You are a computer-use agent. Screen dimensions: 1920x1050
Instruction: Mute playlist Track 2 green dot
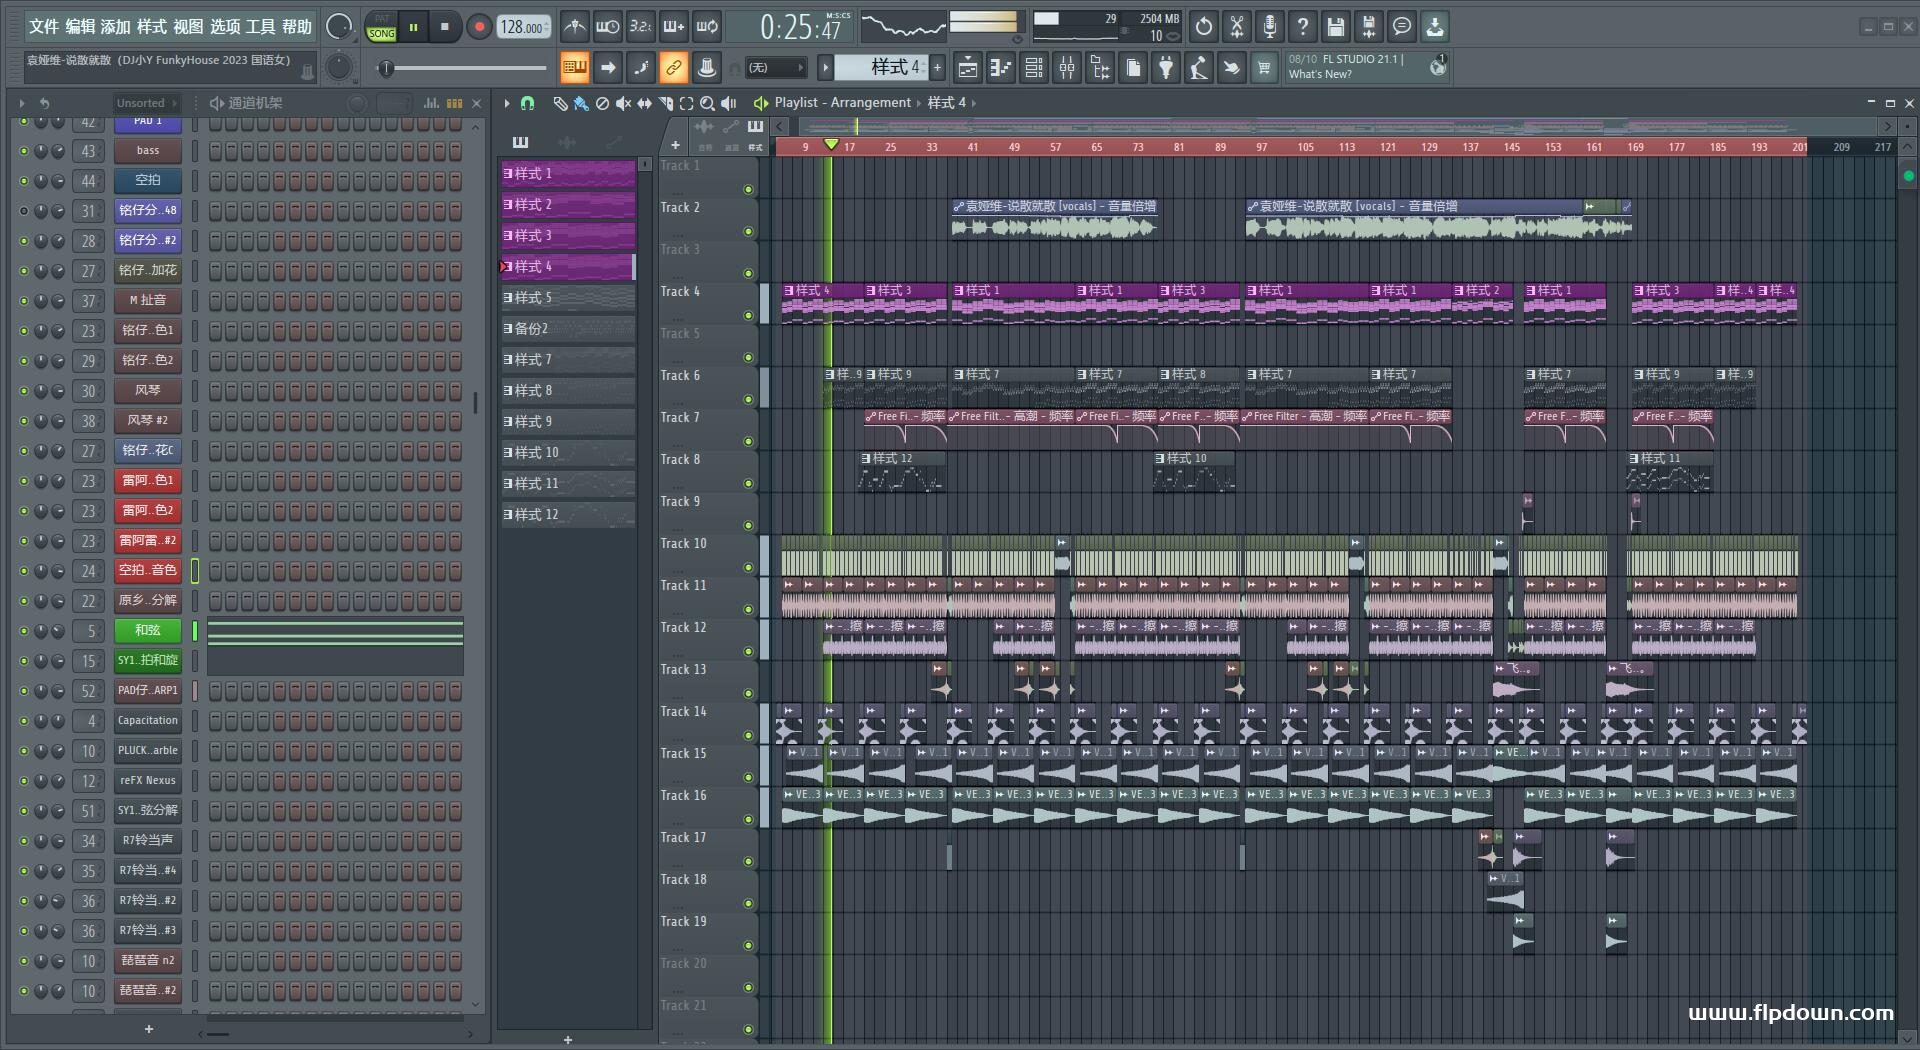click(x=748, y=232)
